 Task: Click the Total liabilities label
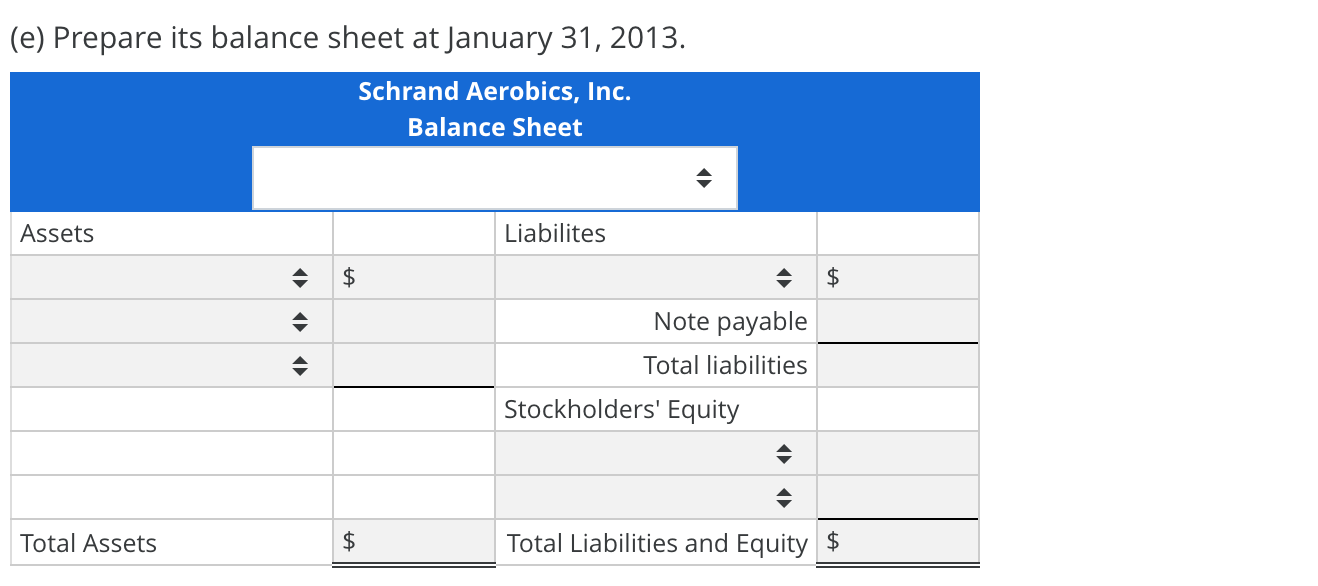coord(725,365)
